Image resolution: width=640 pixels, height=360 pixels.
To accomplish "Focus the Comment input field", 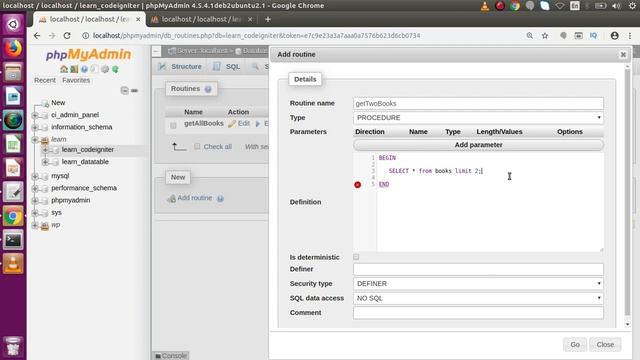I will tap(478, 313).
